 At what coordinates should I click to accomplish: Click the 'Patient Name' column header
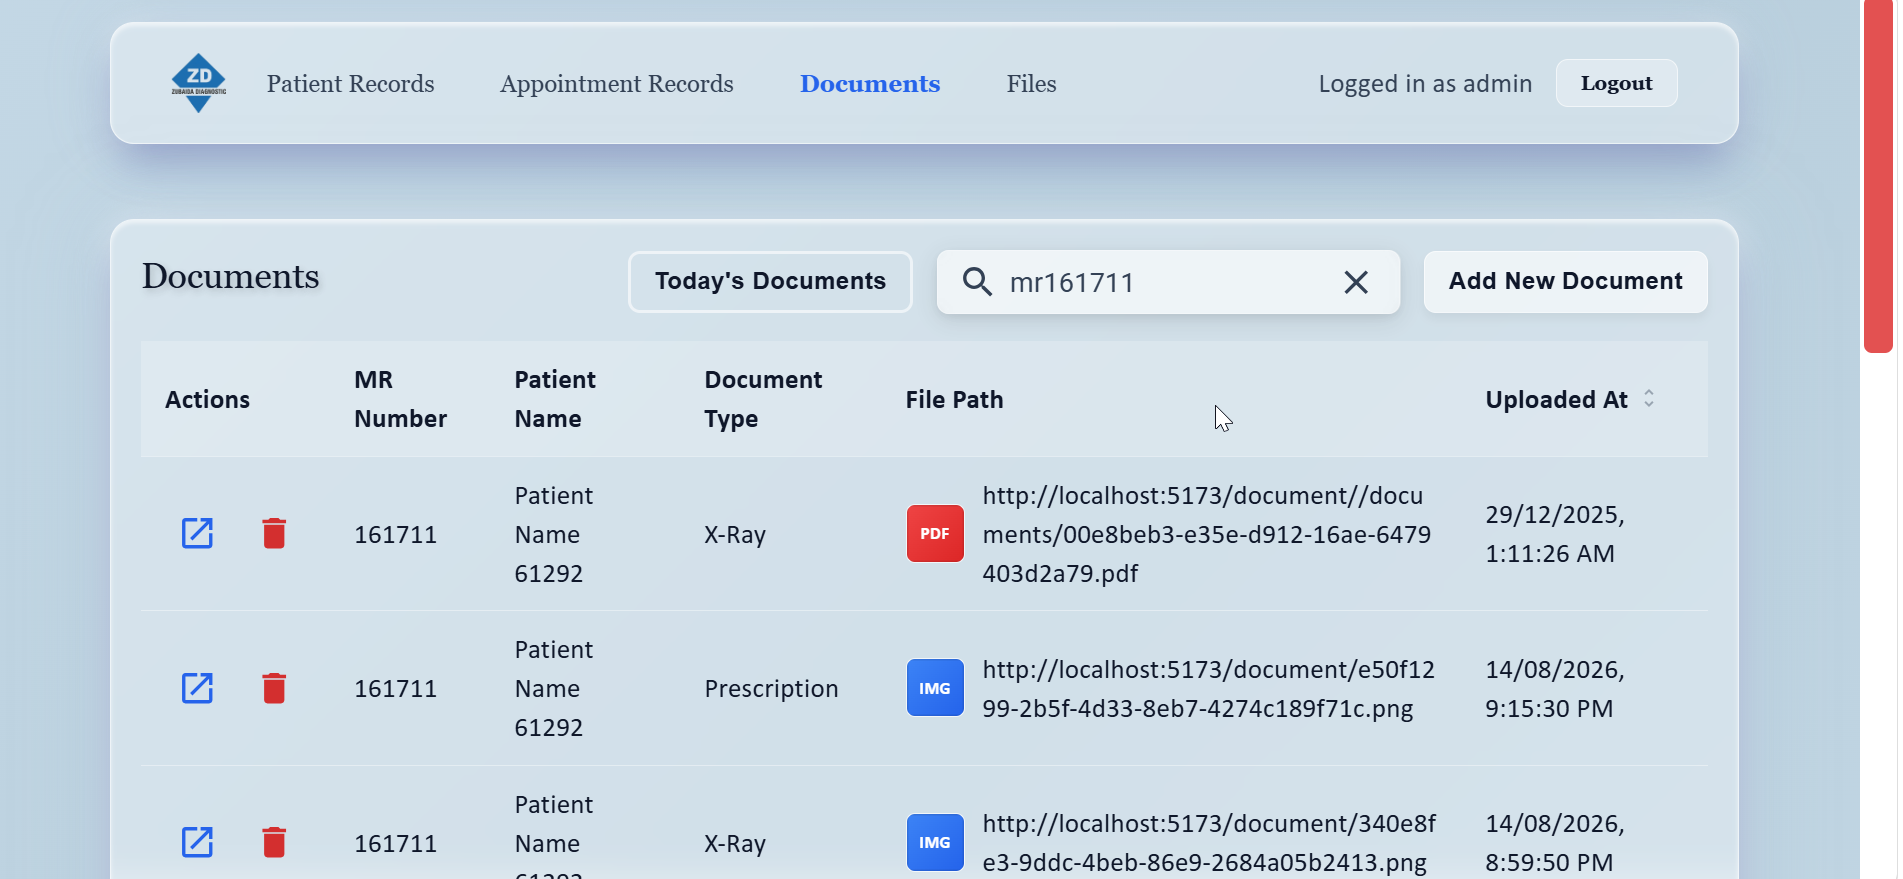pos(555,399)
